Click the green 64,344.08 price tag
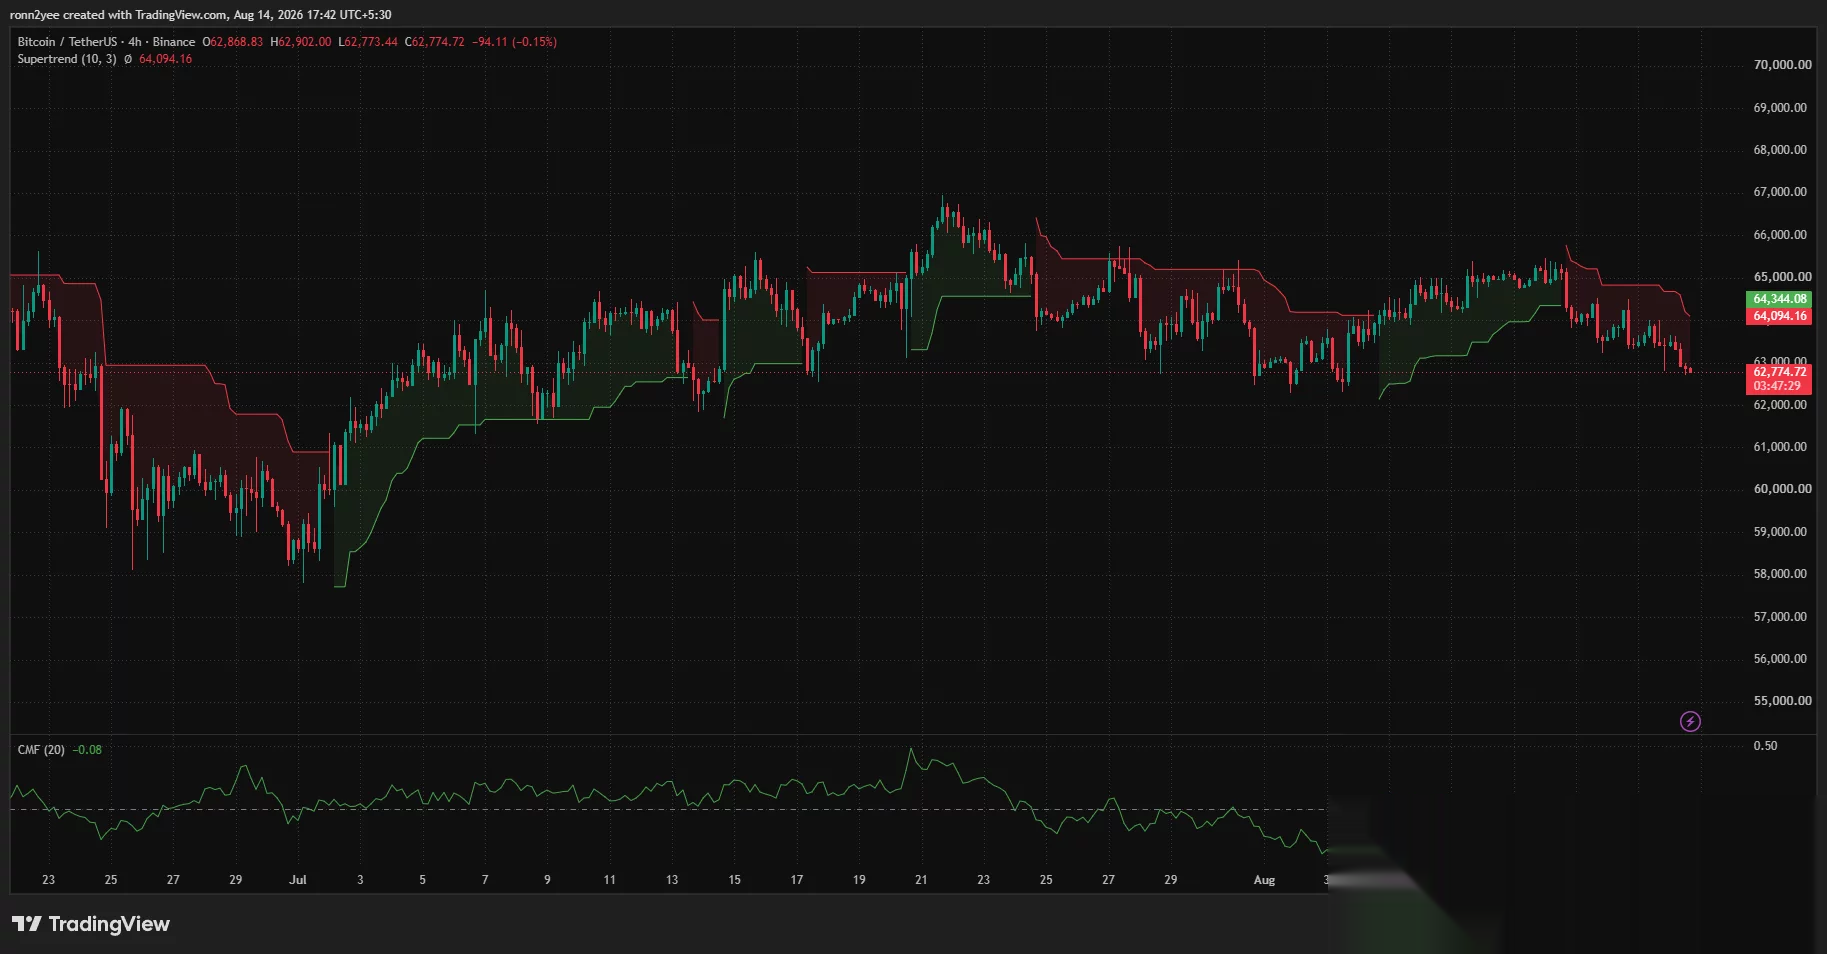The width and height of the screenshot is (1827, 954). 1779,299
